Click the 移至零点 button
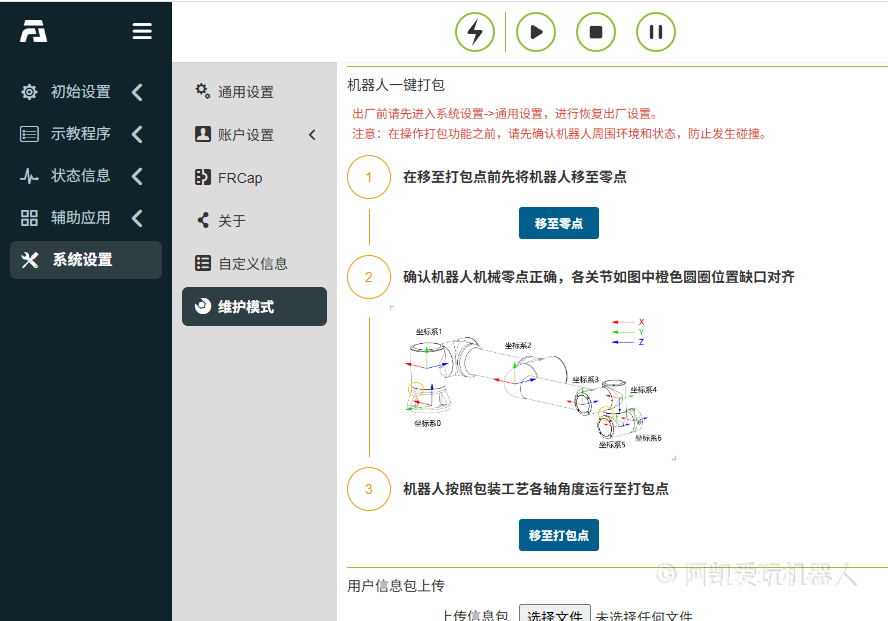This screenshot has width=888, height=621. point(558,223)
